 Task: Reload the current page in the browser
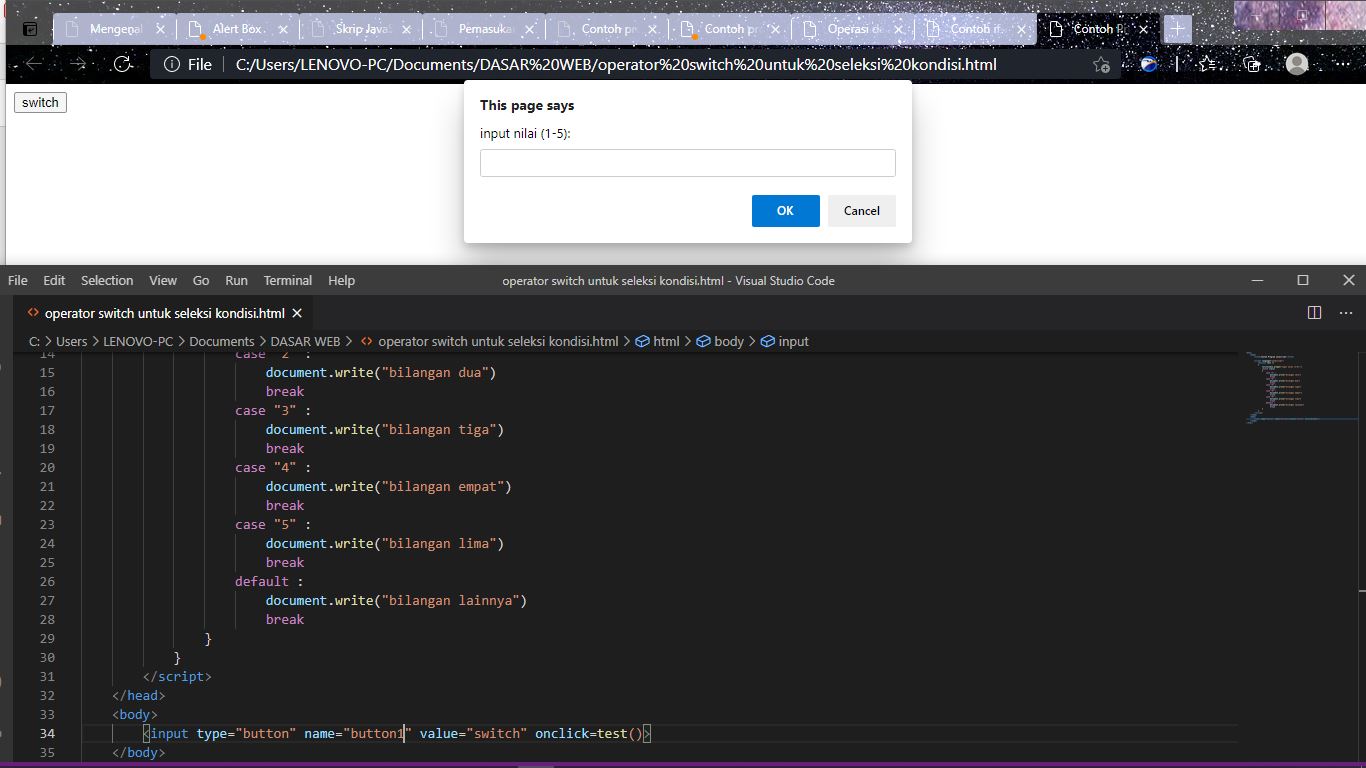pyautogui.click(x=122, y=64)
